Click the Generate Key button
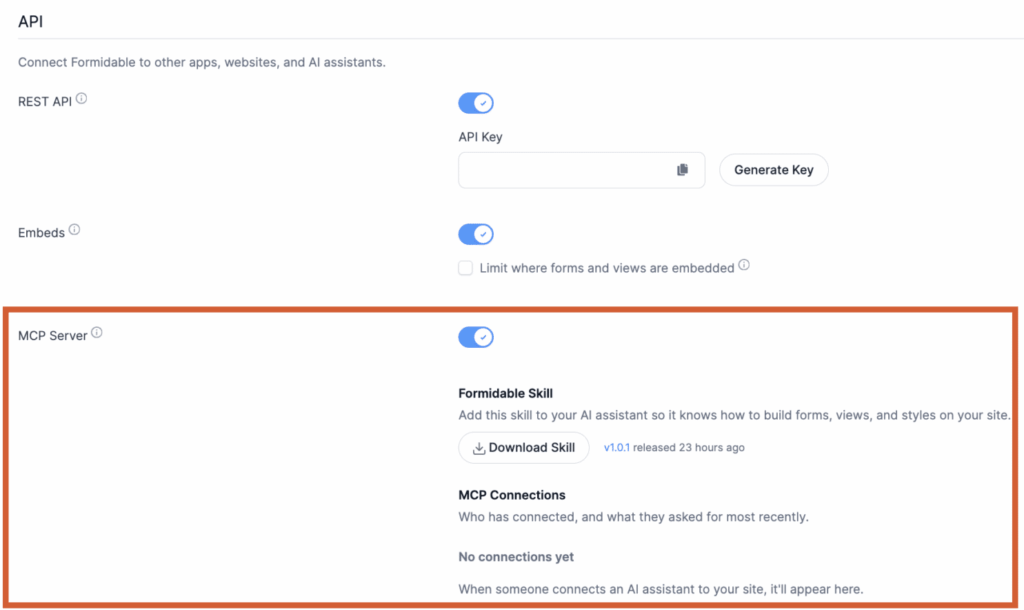This screenshot has width=1024, height=610. (x=774, y=170)
